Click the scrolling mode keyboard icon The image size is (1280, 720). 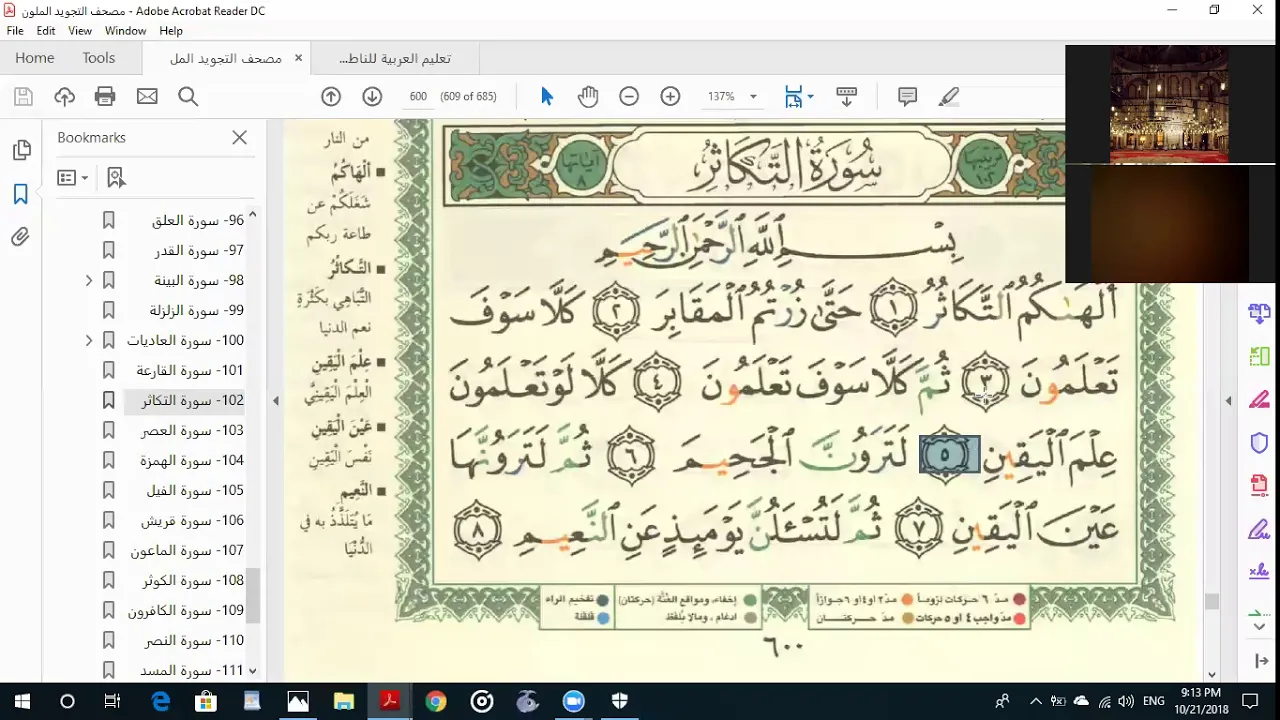coord(847,96)
